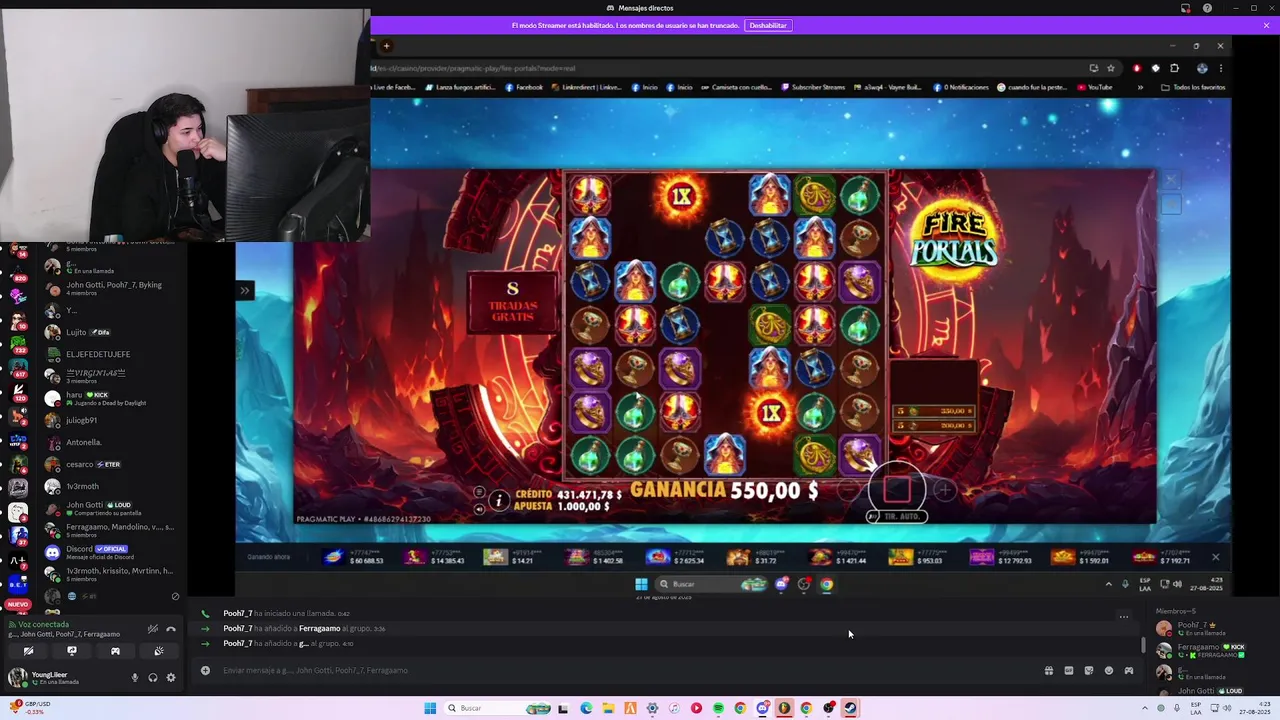Open the emoji picker

pyautogui.click(x=1109, y=670)
